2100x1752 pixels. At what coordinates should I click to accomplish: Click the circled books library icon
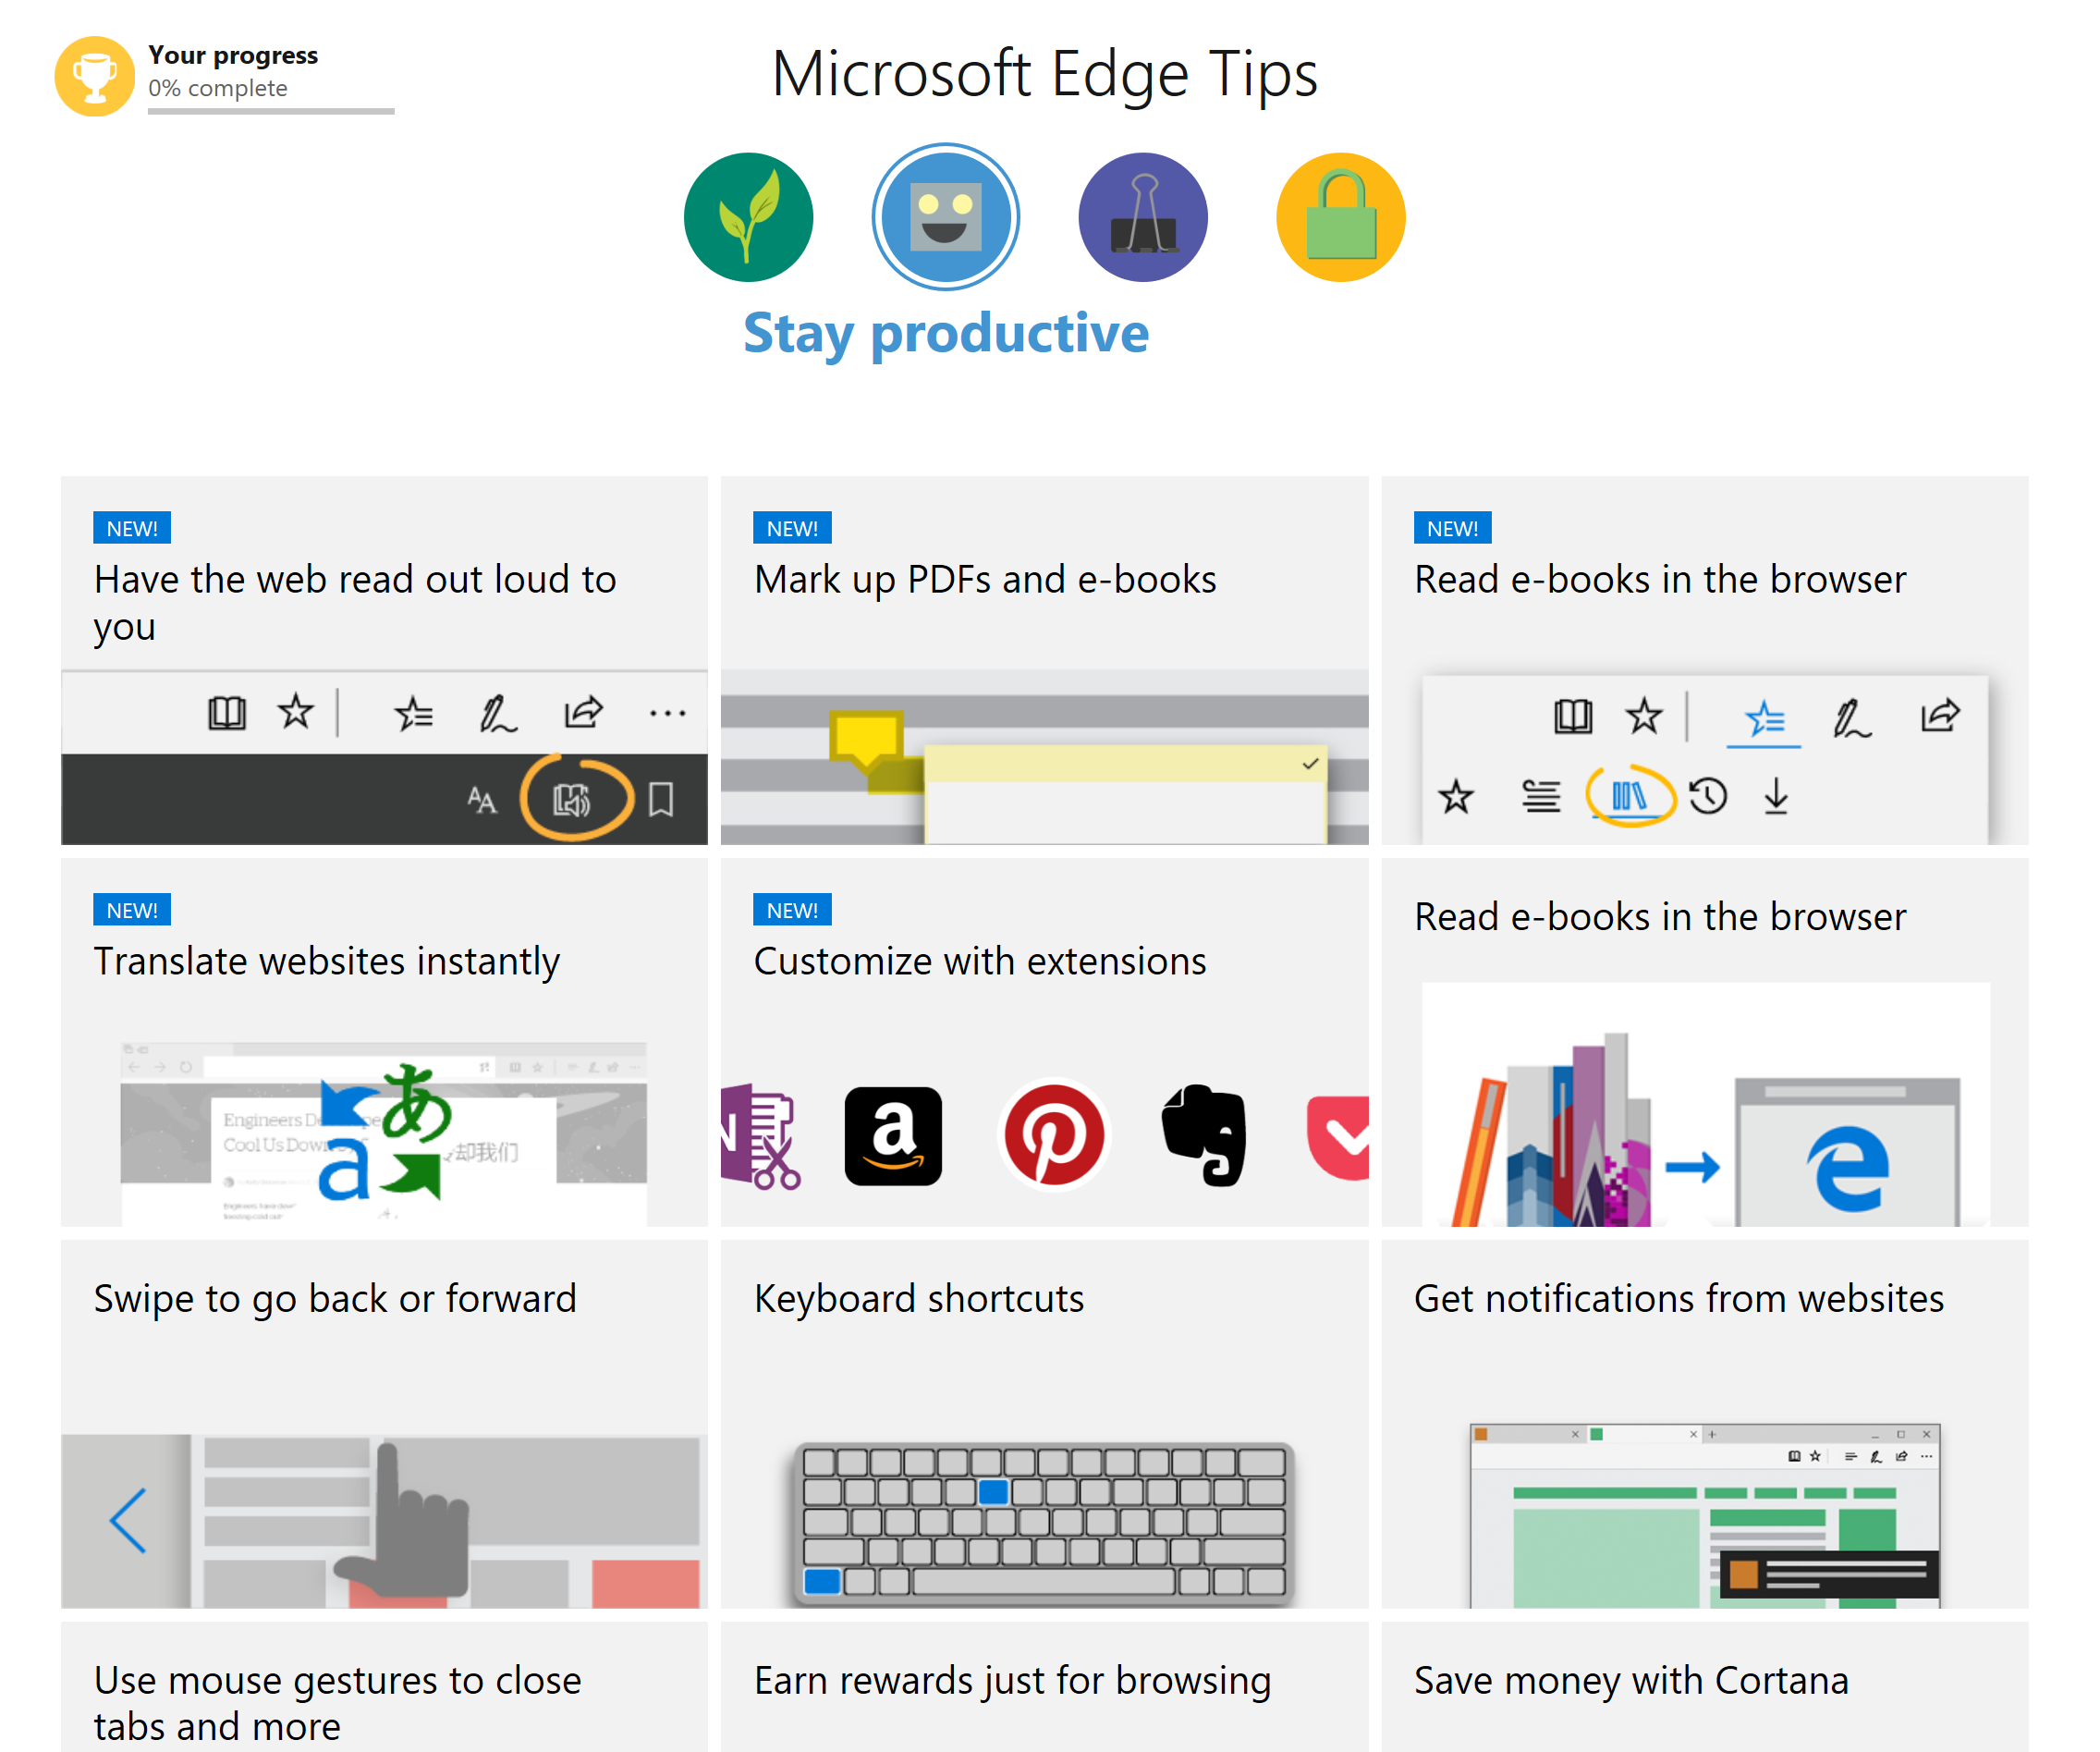[1629, 796]
